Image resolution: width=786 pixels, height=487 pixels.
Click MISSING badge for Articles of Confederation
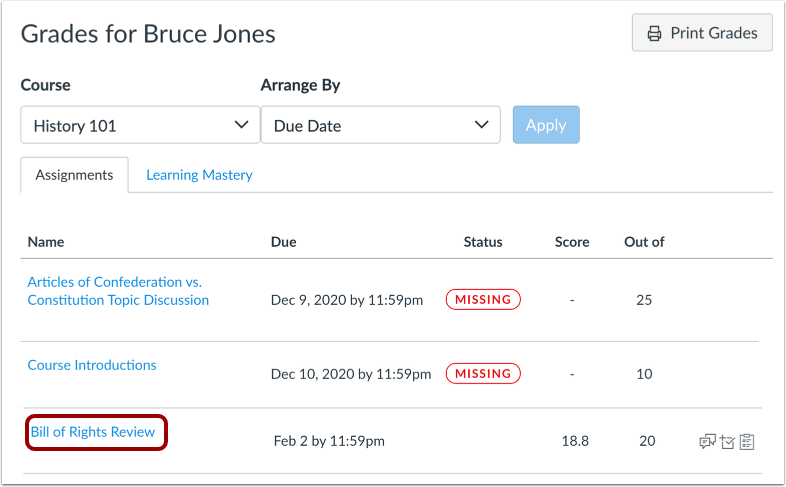coord(483,299)
